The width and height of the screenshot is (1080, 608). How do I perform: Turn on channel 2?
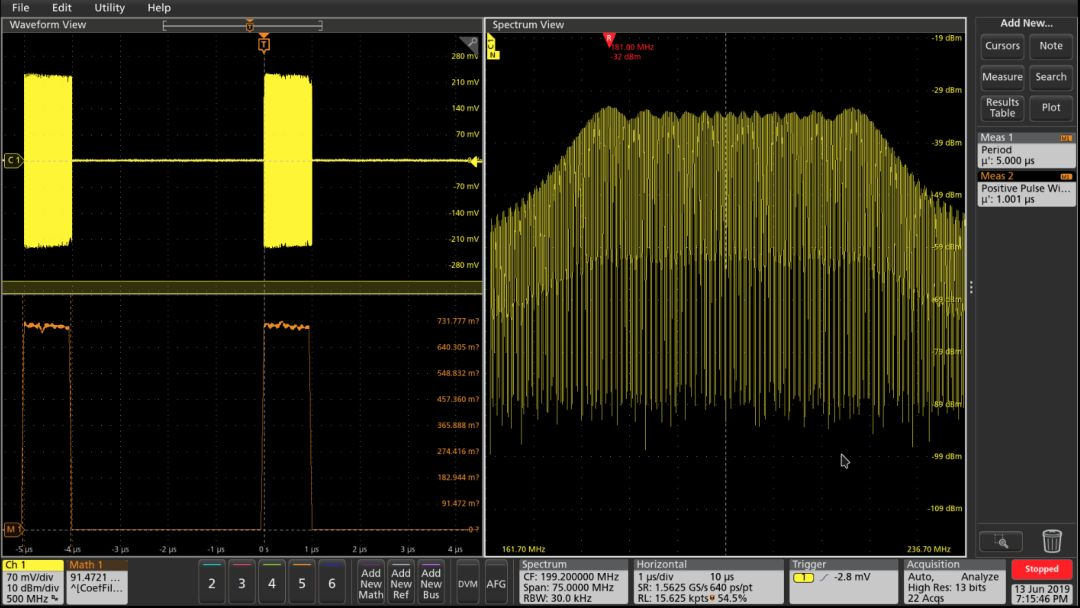(x=211, y=583)
